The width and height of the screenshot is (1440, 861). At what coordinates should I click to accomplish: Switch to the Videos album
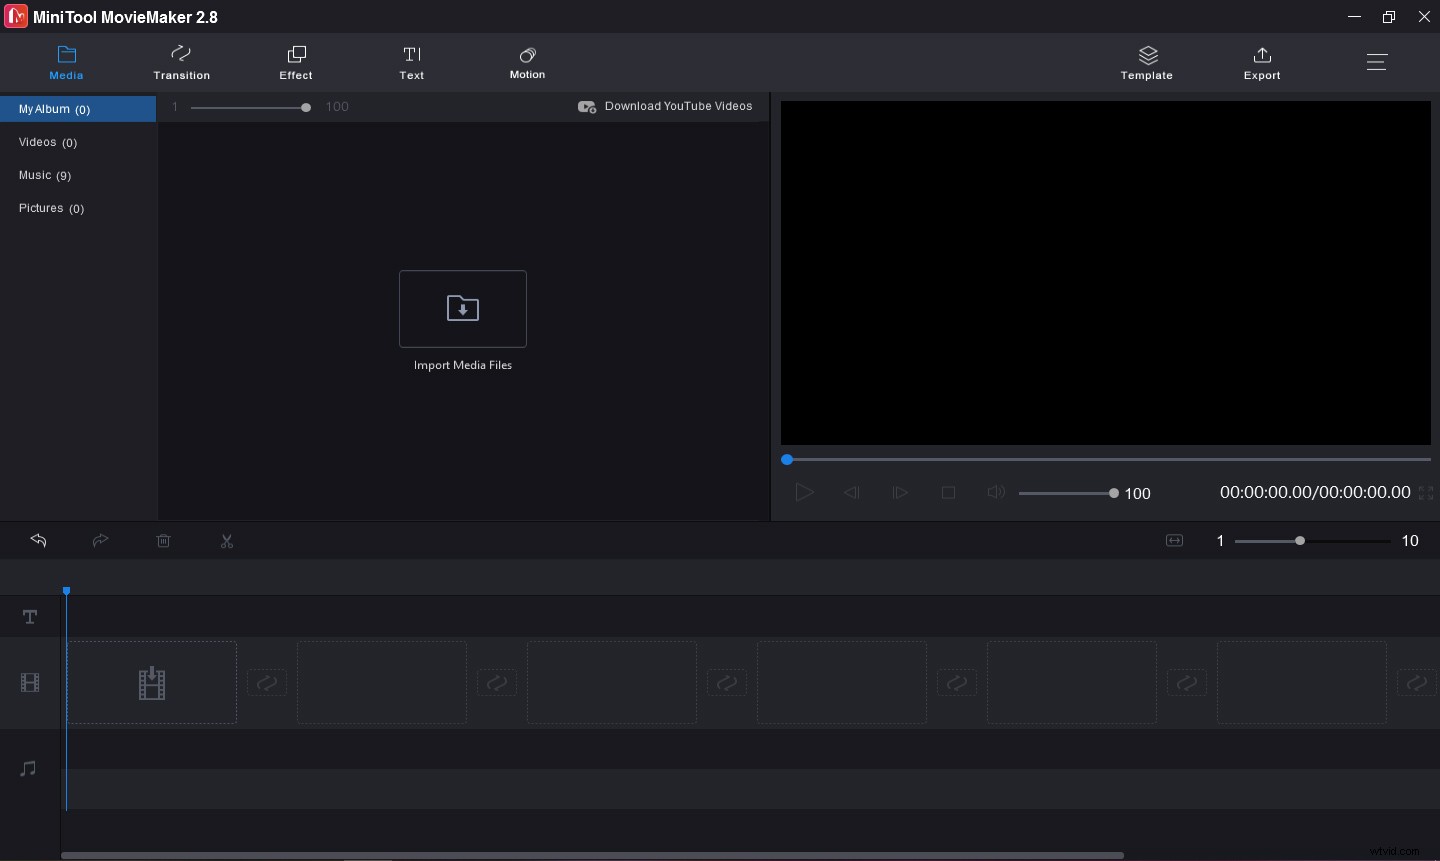click(47, 142)
